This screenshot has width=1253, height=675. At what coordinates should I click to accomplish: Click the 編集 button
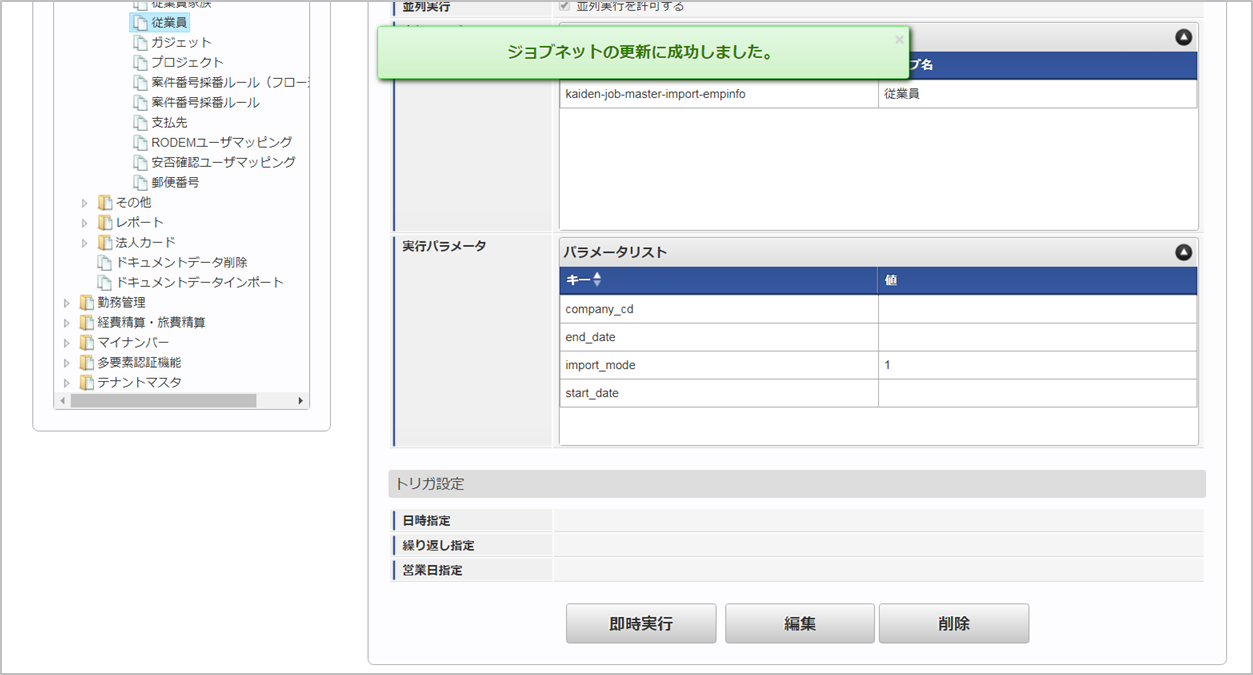click(799, 623)
